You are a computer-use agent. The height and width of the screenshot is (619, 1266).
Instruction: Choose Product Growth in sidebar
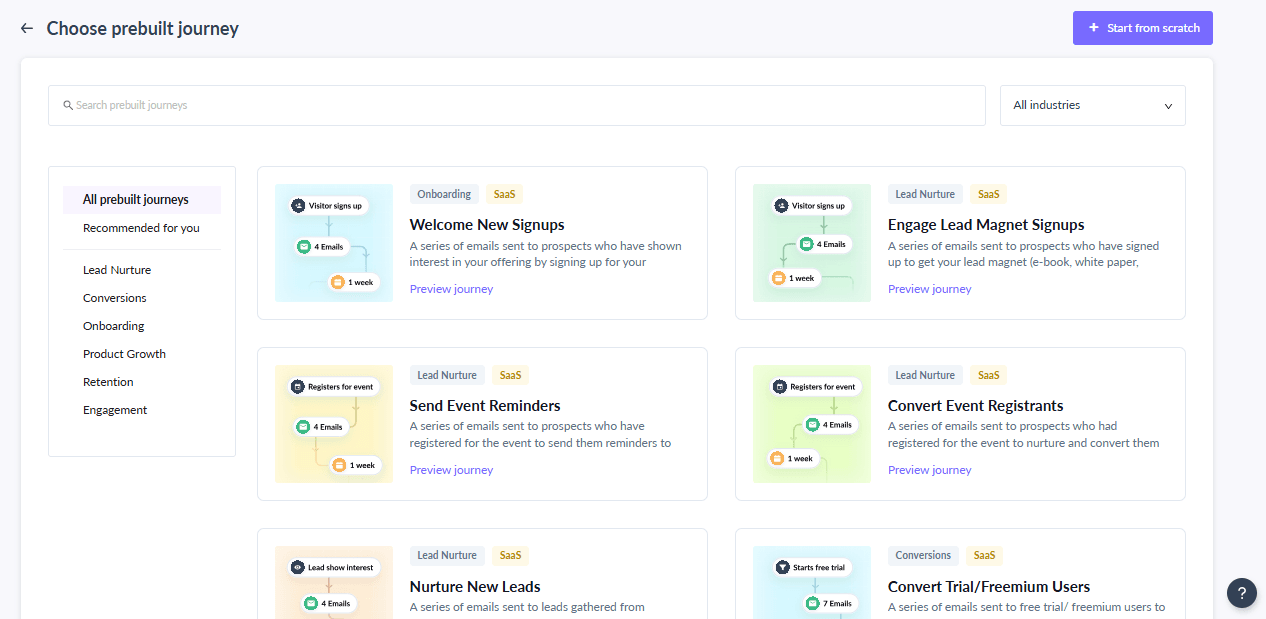click(x=124, y=354)
